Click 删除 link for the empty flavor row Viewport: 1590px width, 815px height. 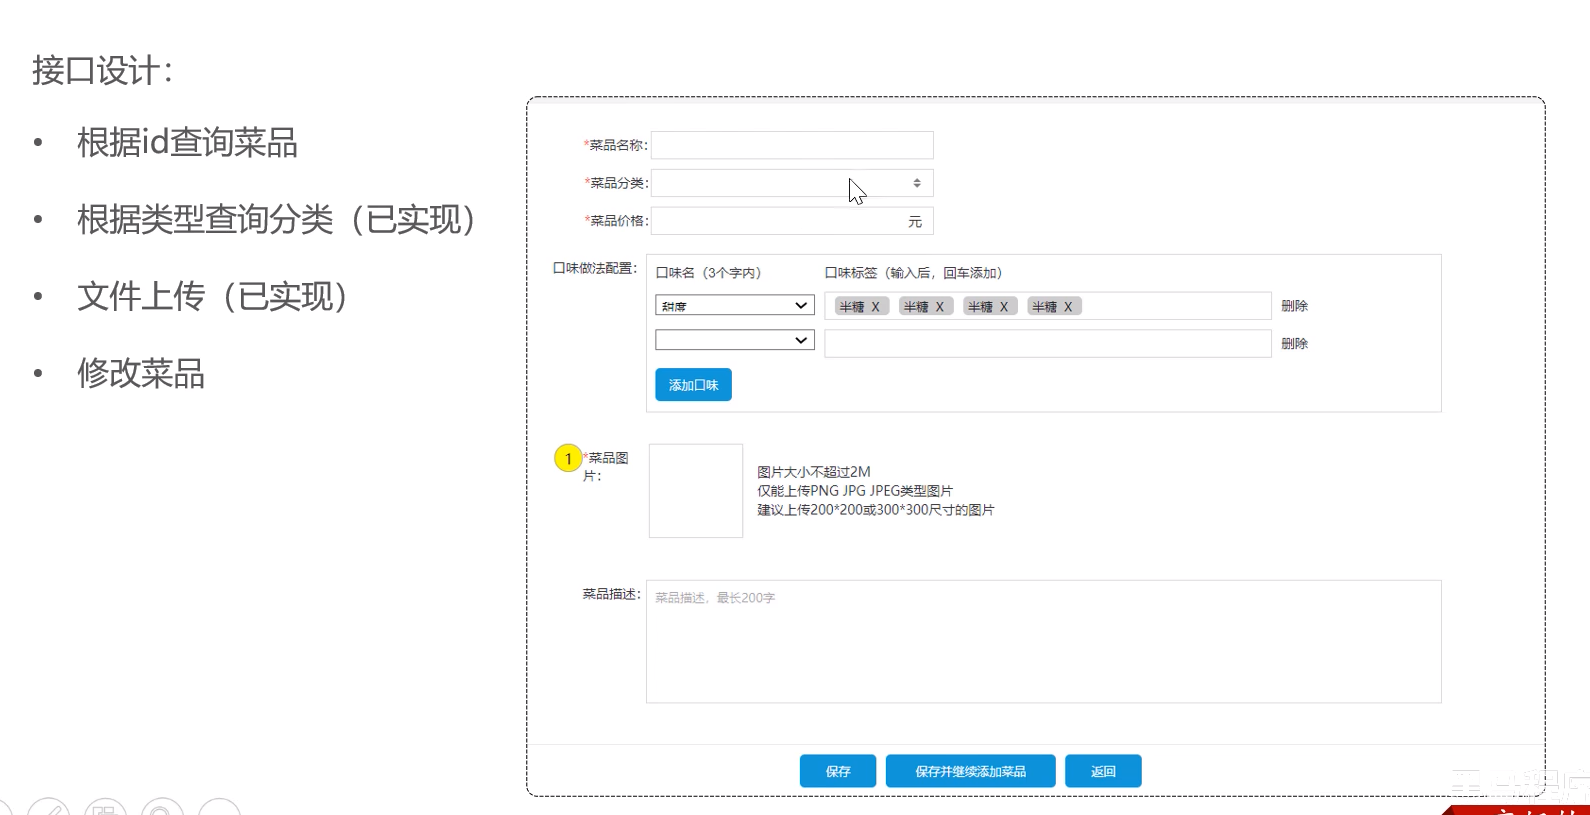tap(1294, 344)
